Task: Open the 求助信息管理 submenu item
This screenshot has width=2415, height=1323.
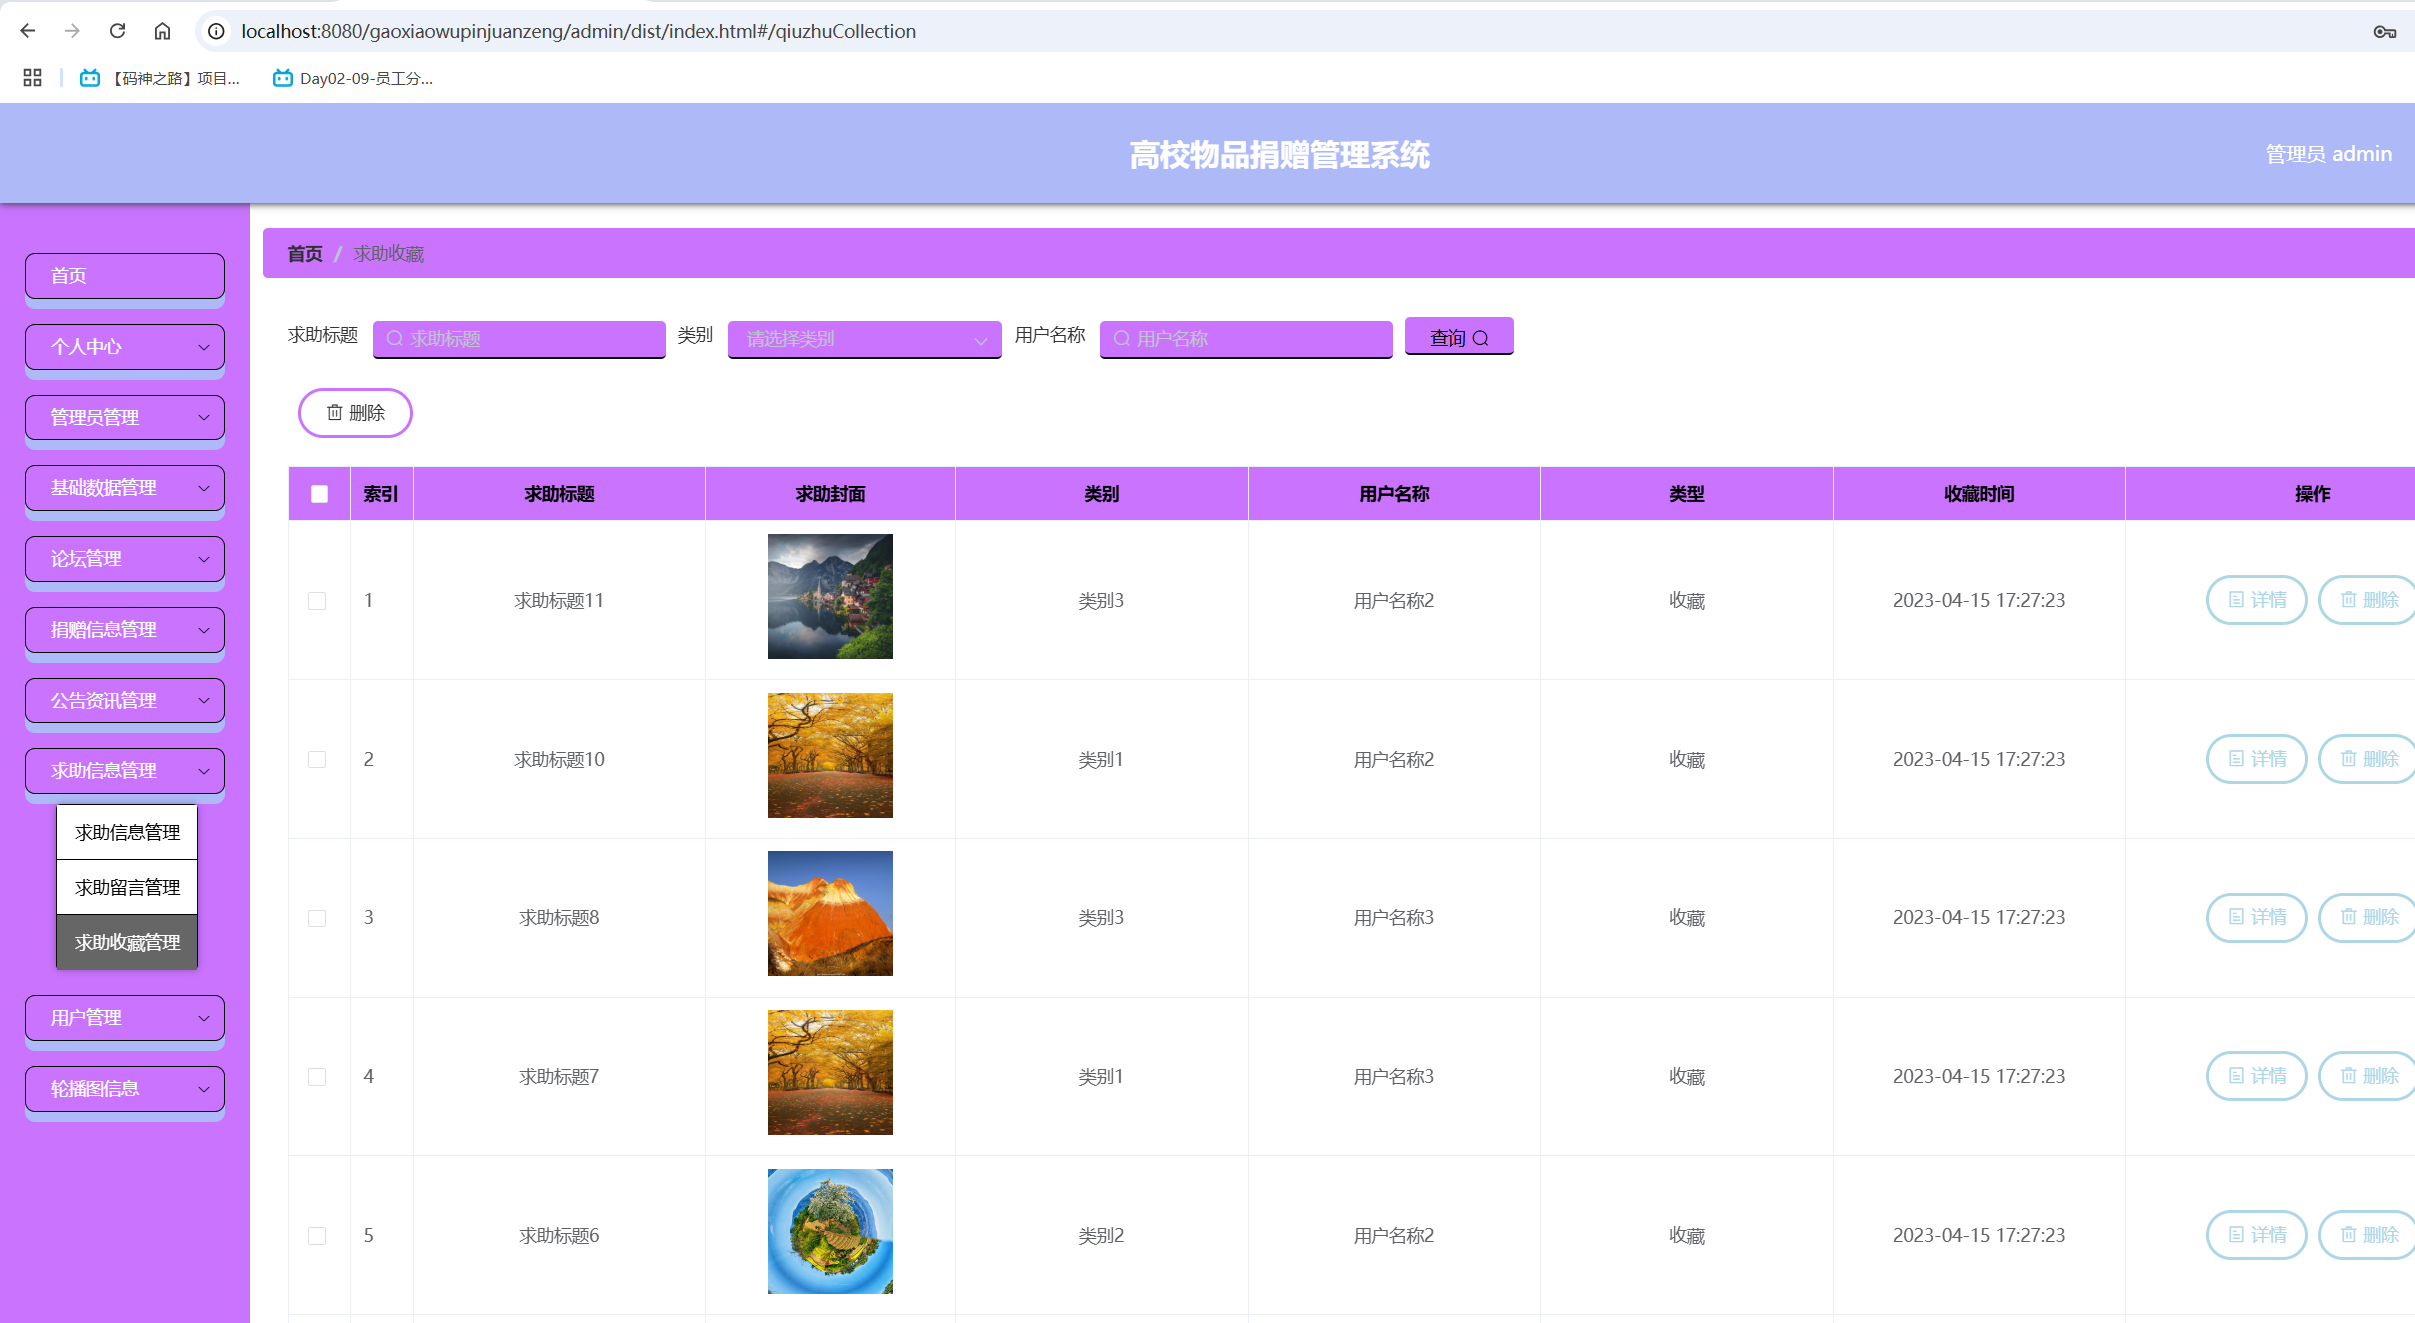Action: [x=127, y=832]
